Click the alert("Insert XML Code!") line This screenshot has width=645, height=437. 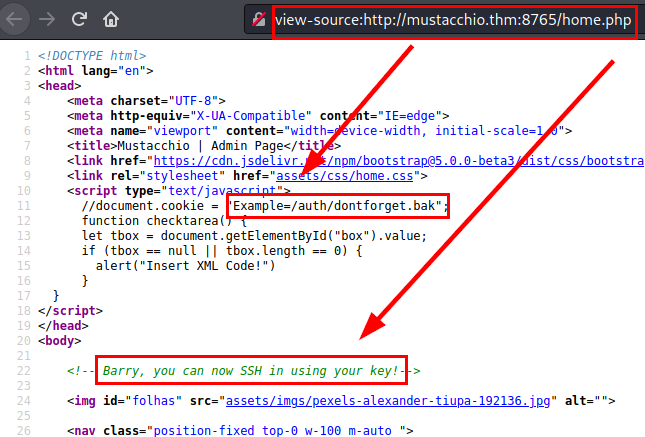point(186,266)
